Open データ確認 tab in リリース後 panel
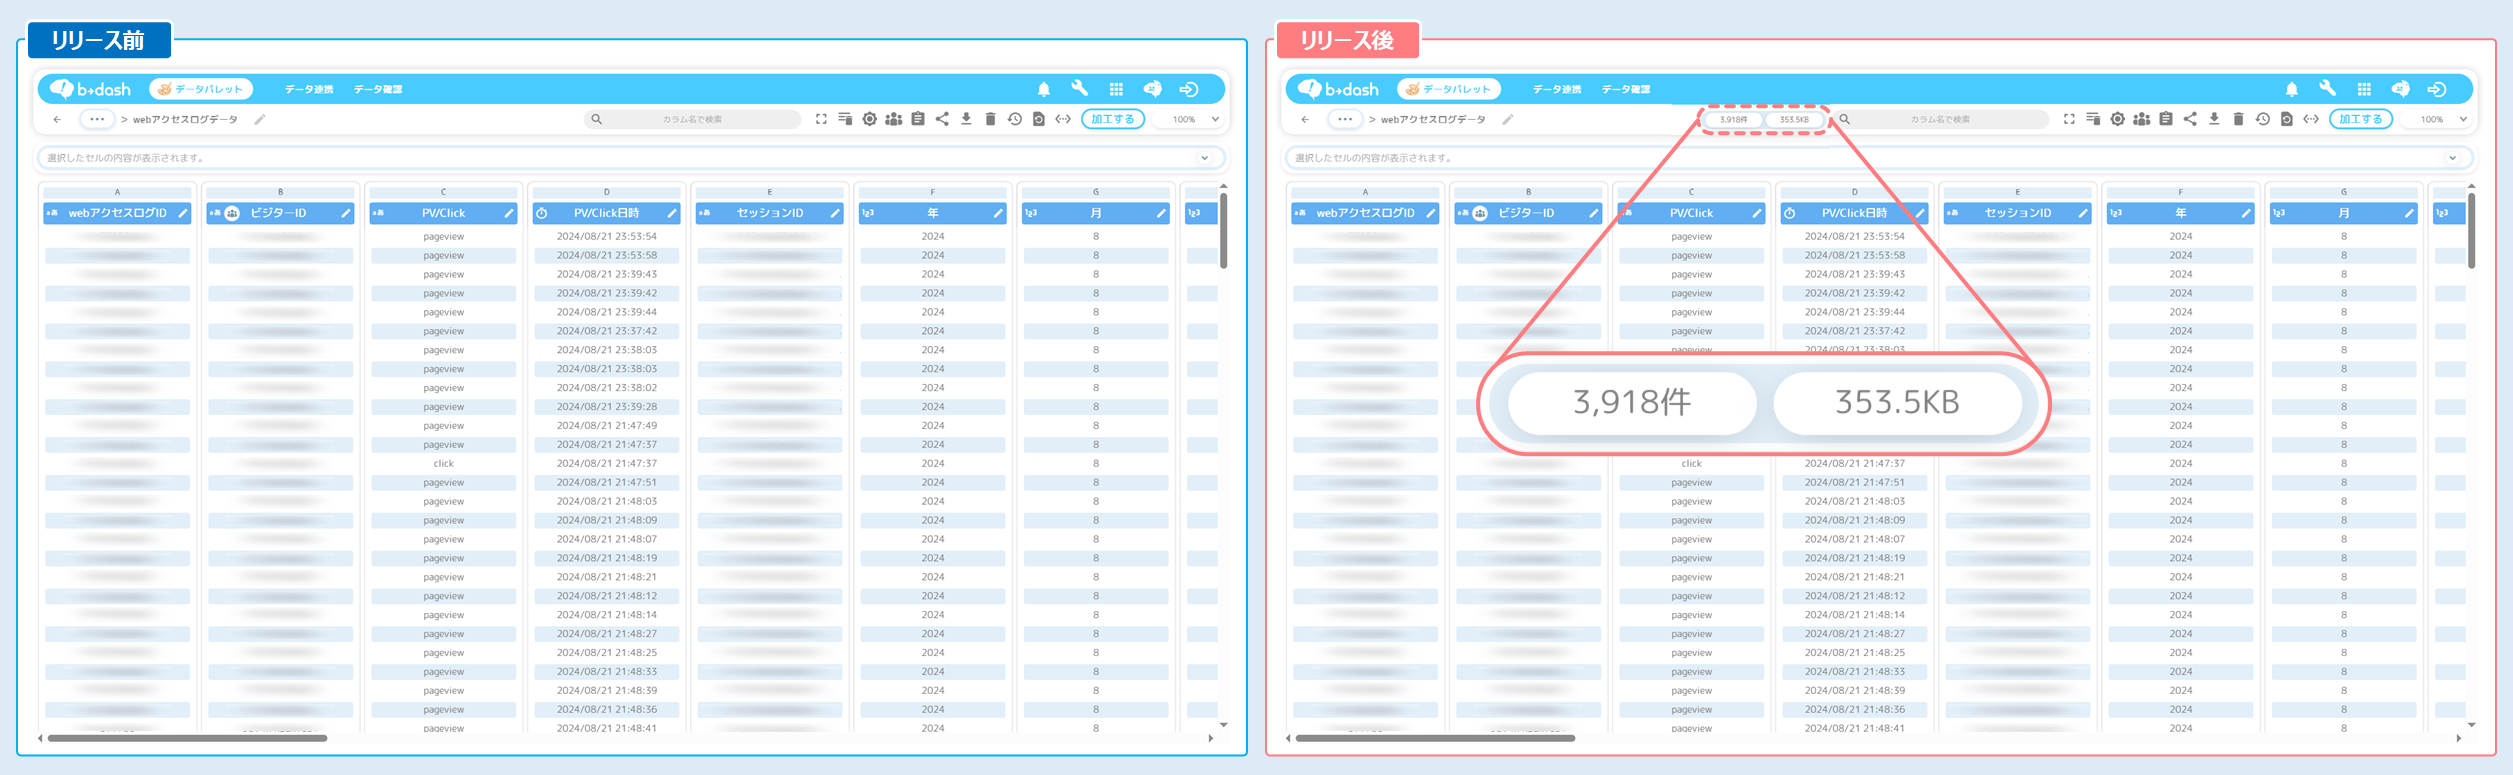2513x775 pixels. [1625, 89]
